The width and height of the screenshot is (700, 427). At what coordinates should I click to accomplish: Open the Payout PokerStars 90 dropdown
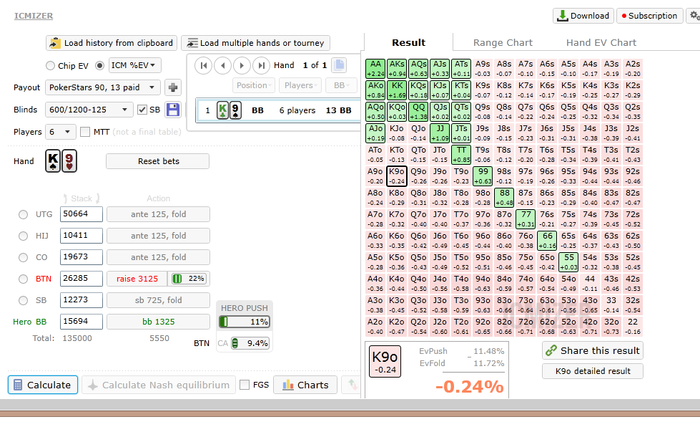103,88
